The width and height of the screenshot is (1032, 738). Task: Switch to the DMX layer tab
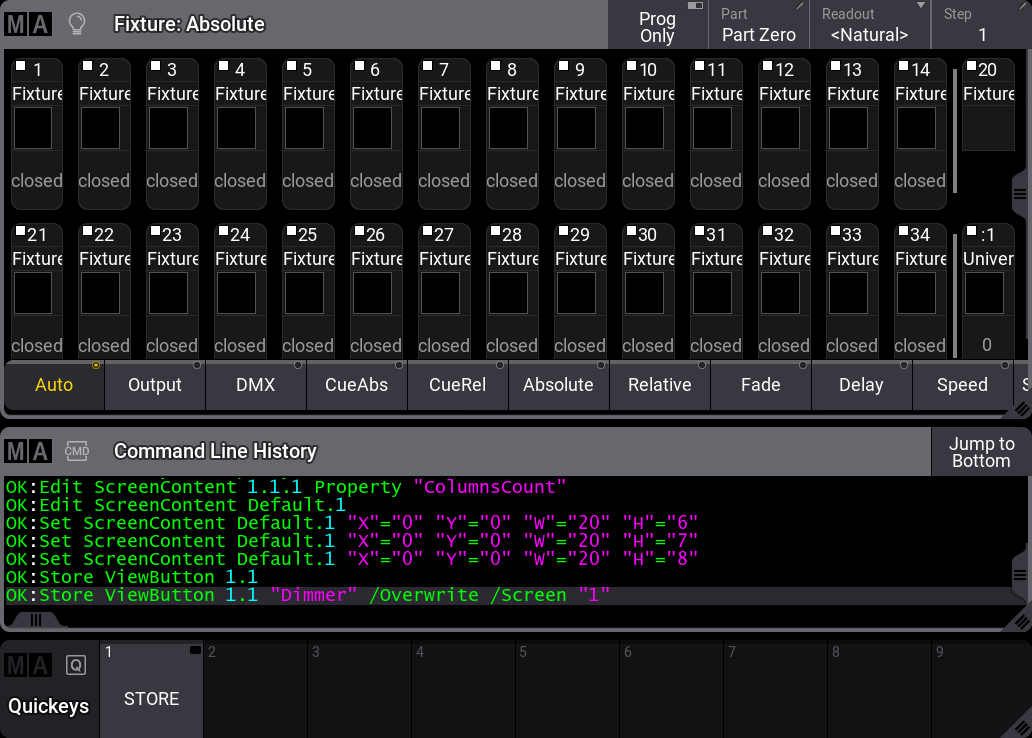click(256, 385)
